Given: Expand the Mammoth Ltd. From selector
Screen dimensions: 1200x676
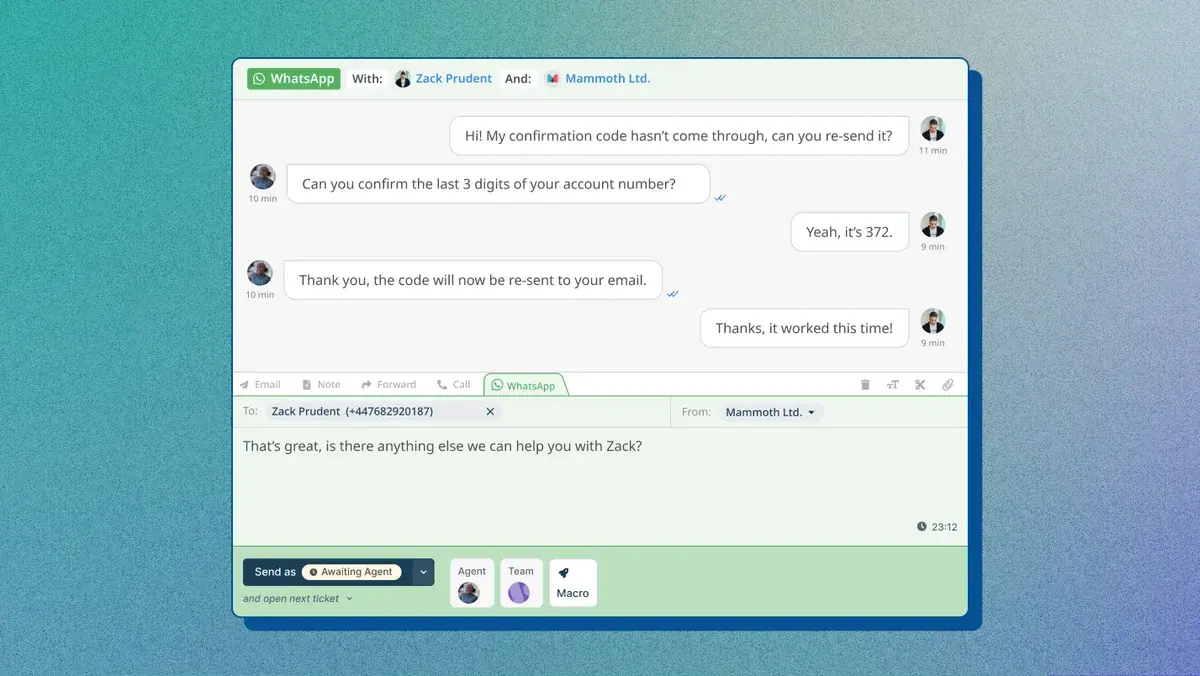Looking at the screenshot, I should point(771,411).
